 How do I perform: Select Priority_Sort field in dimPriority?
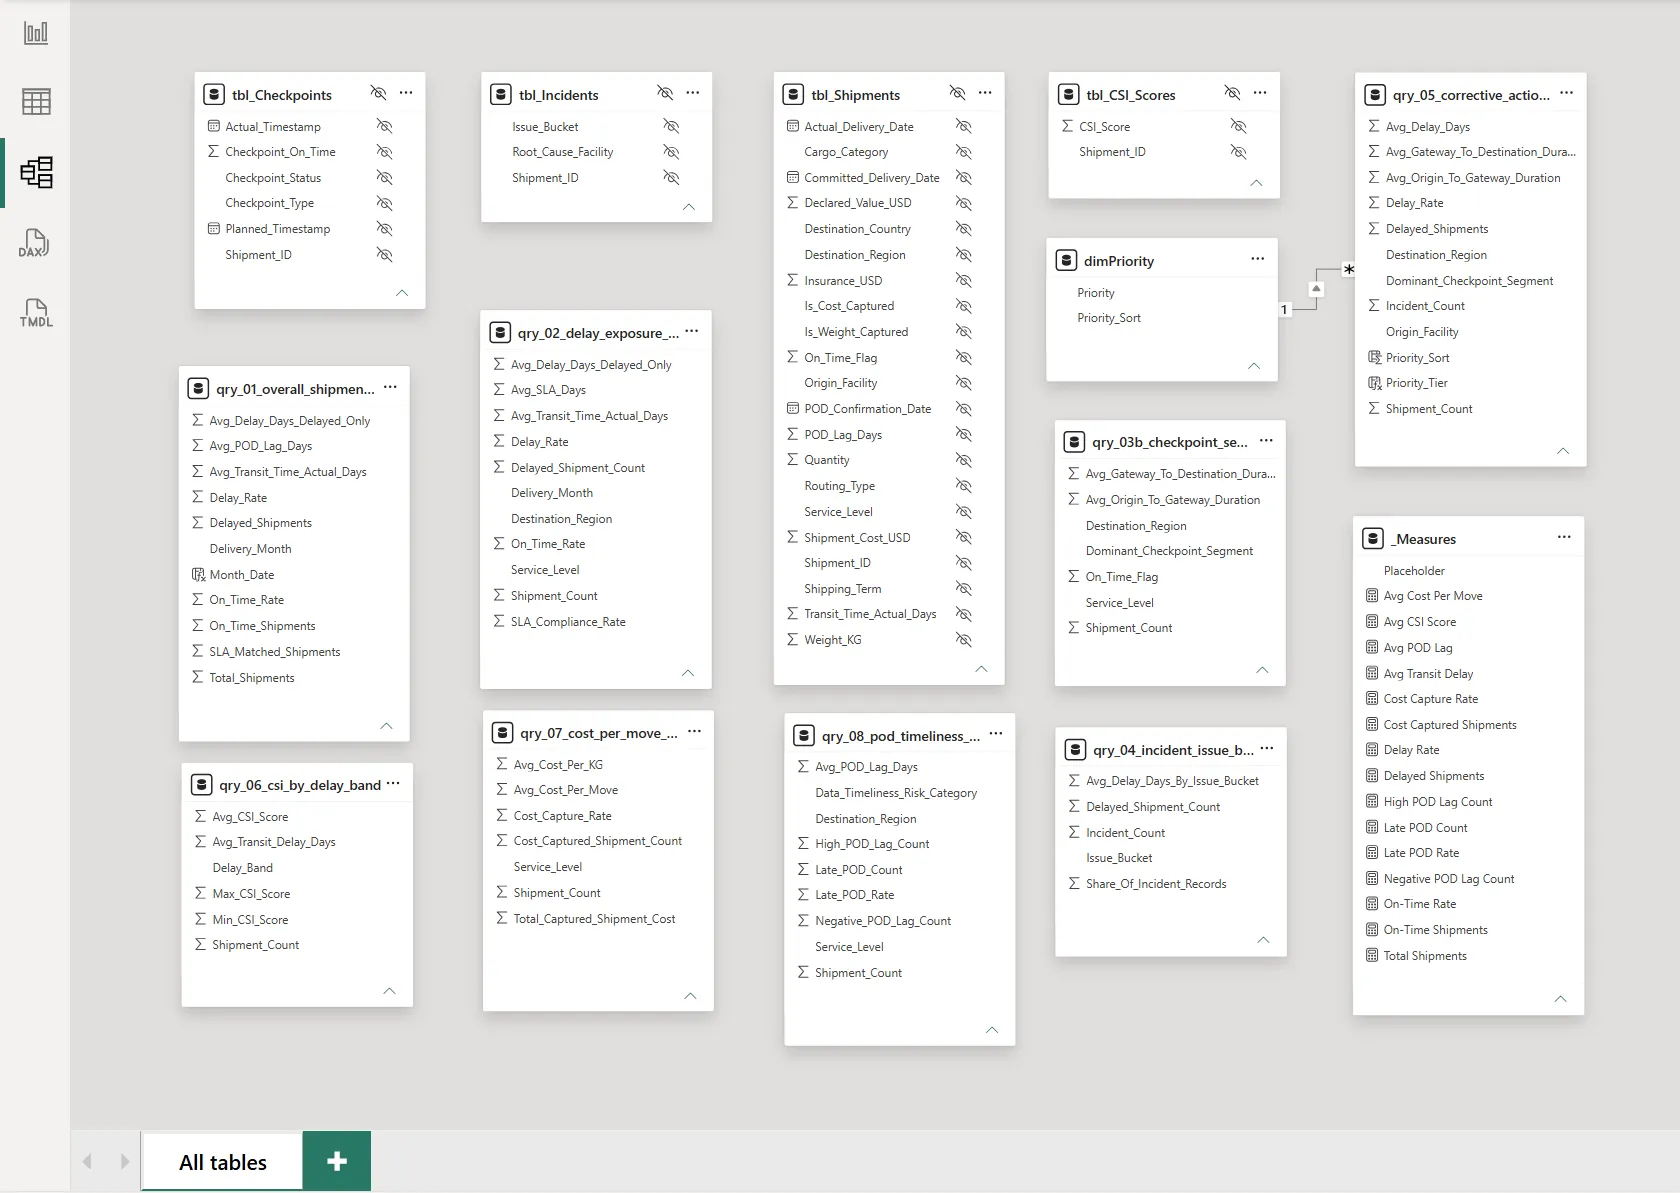coord(1108,318)
